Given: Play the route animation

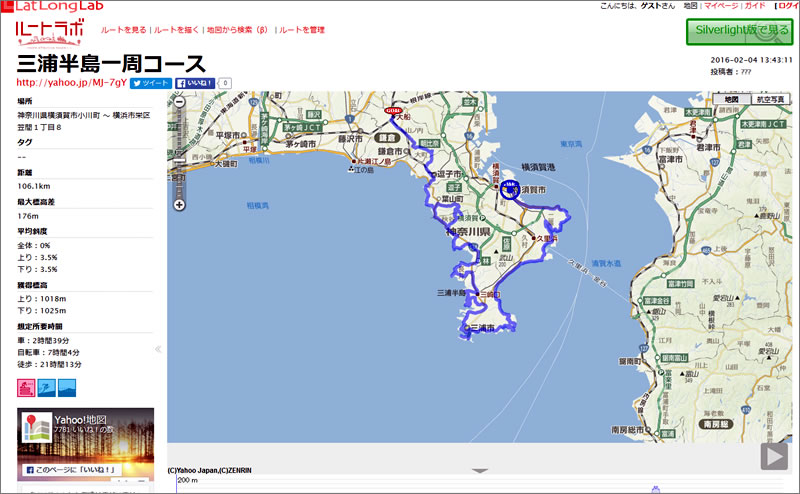Looking at the screenshot, I should 774,456.
